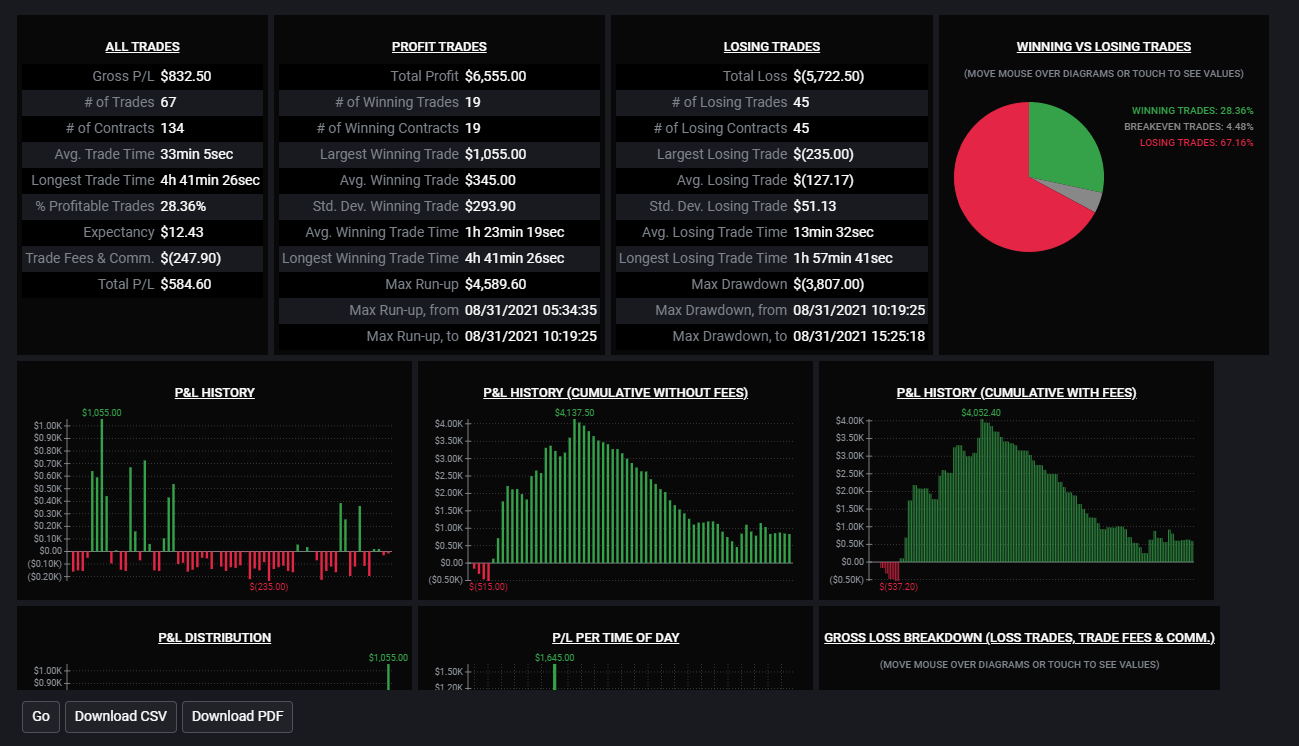Screen dimensions: 1299x746
Task: Select Avg. Trade Time value 33min 5sec
Action: [x=197, y=154]
